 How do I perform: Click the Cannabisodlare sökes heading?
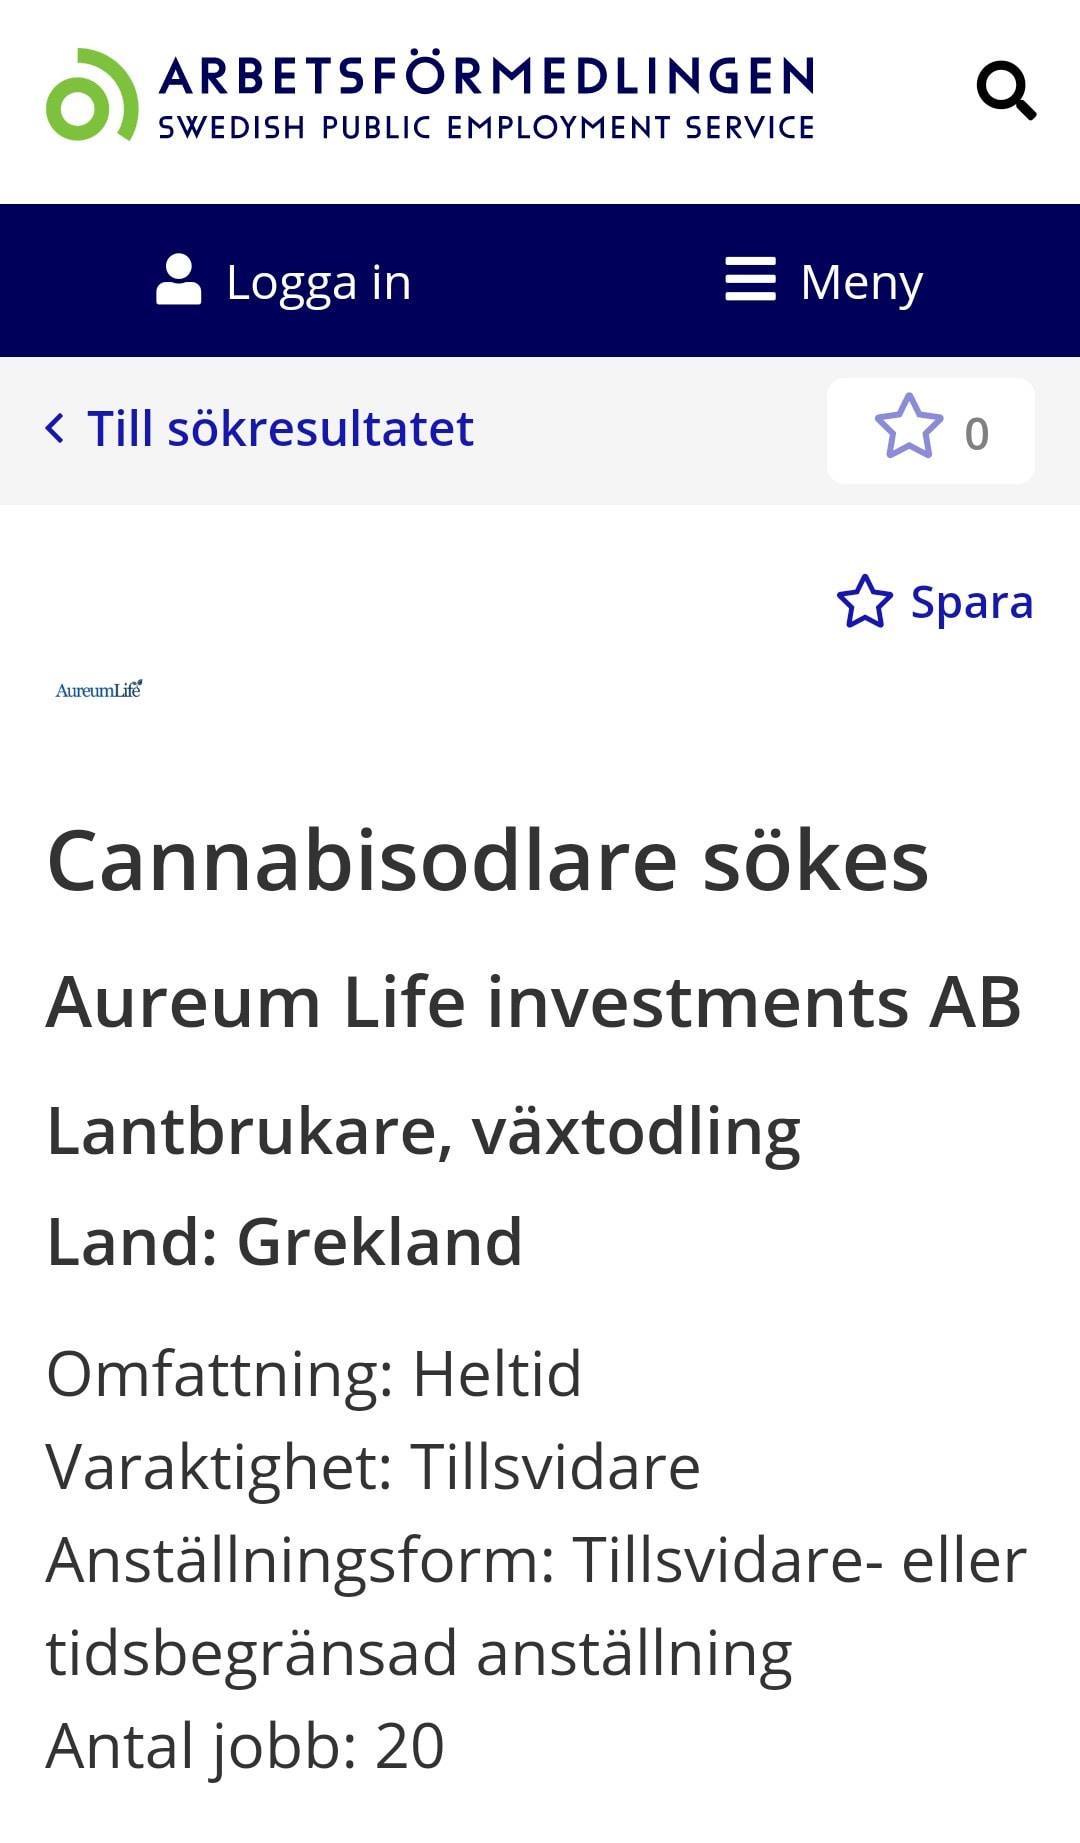(x=488, y=860)
